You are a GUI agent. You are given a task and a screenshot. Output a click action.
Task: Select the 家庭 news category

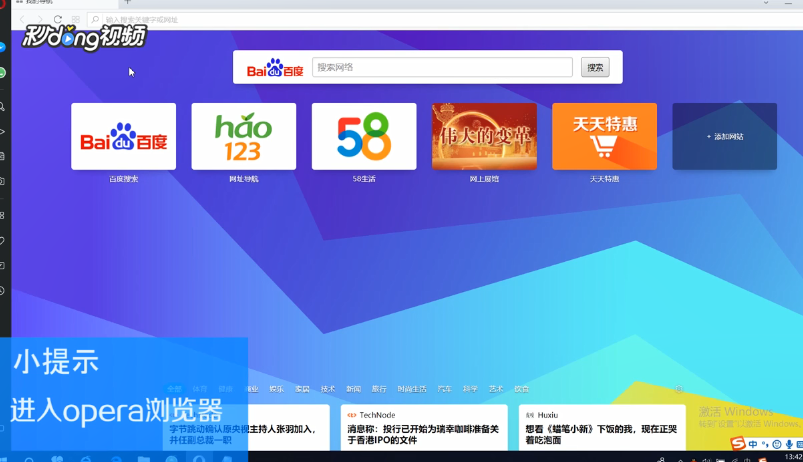[302, 389]
